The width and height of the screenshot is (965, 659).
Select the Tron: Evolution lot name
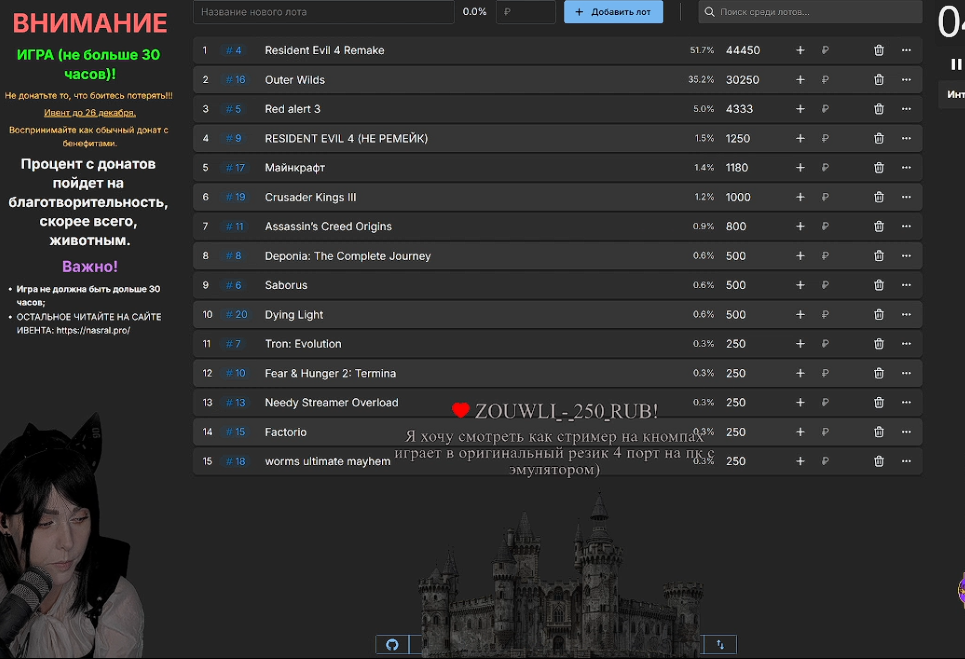tap(303, 344)
